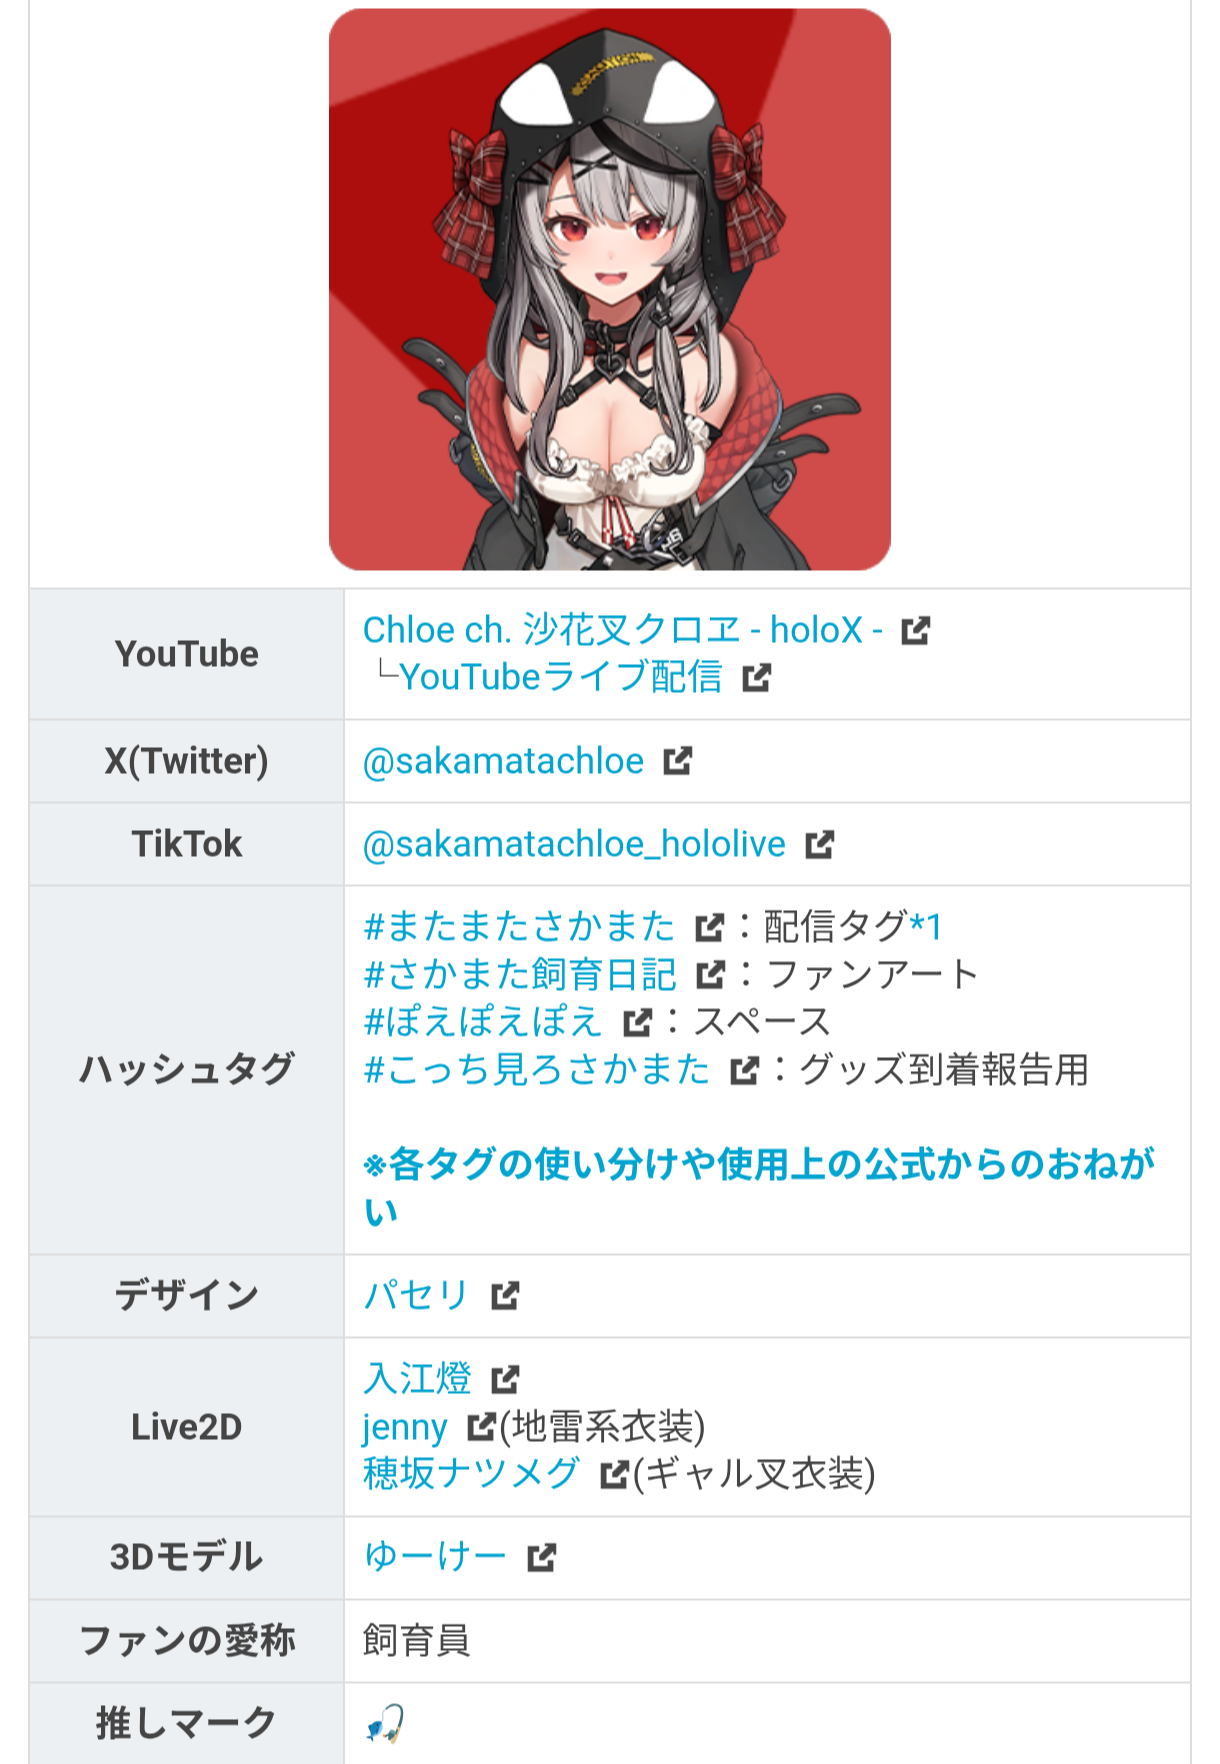Click external-link icon beside Chloe ch. YouTube channel
This screenshot has width=1220, height=1764.
click(915, 631)
